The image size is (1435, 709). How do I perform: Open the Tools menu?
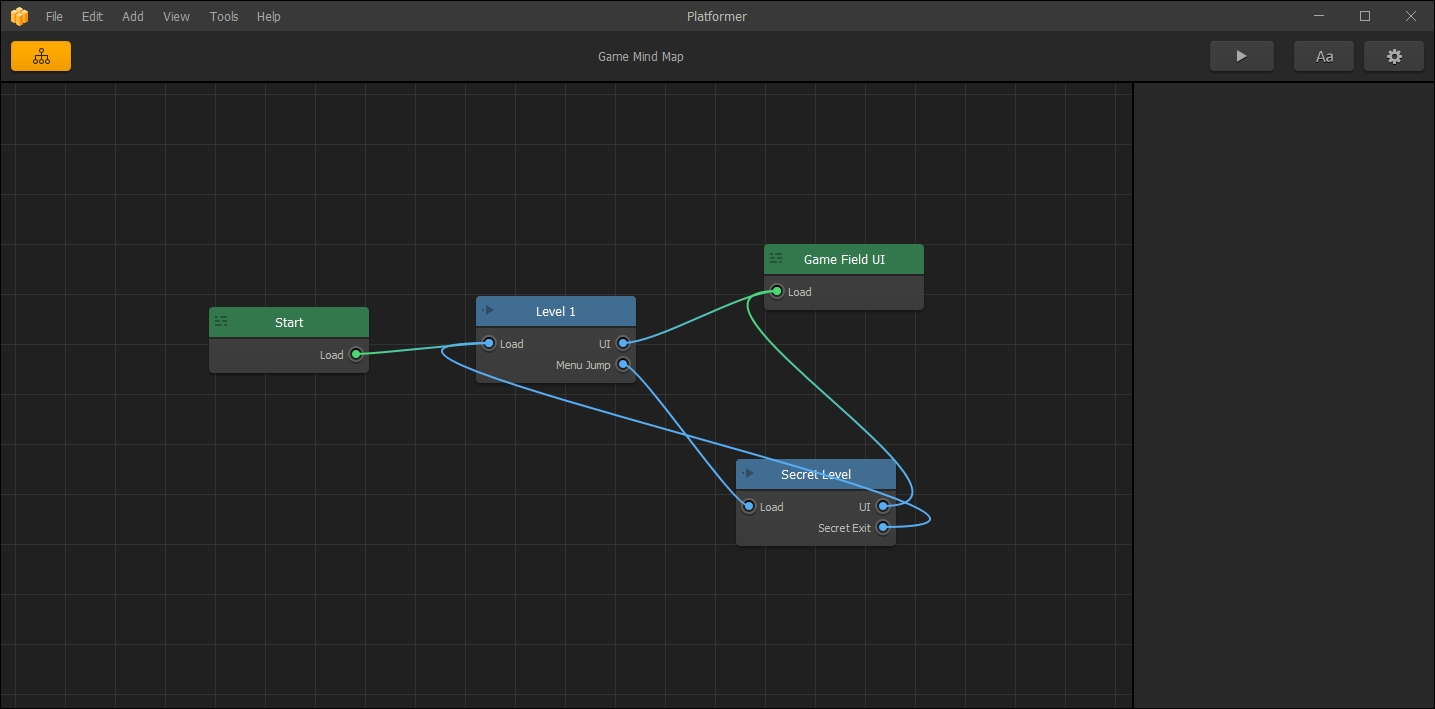224,16
